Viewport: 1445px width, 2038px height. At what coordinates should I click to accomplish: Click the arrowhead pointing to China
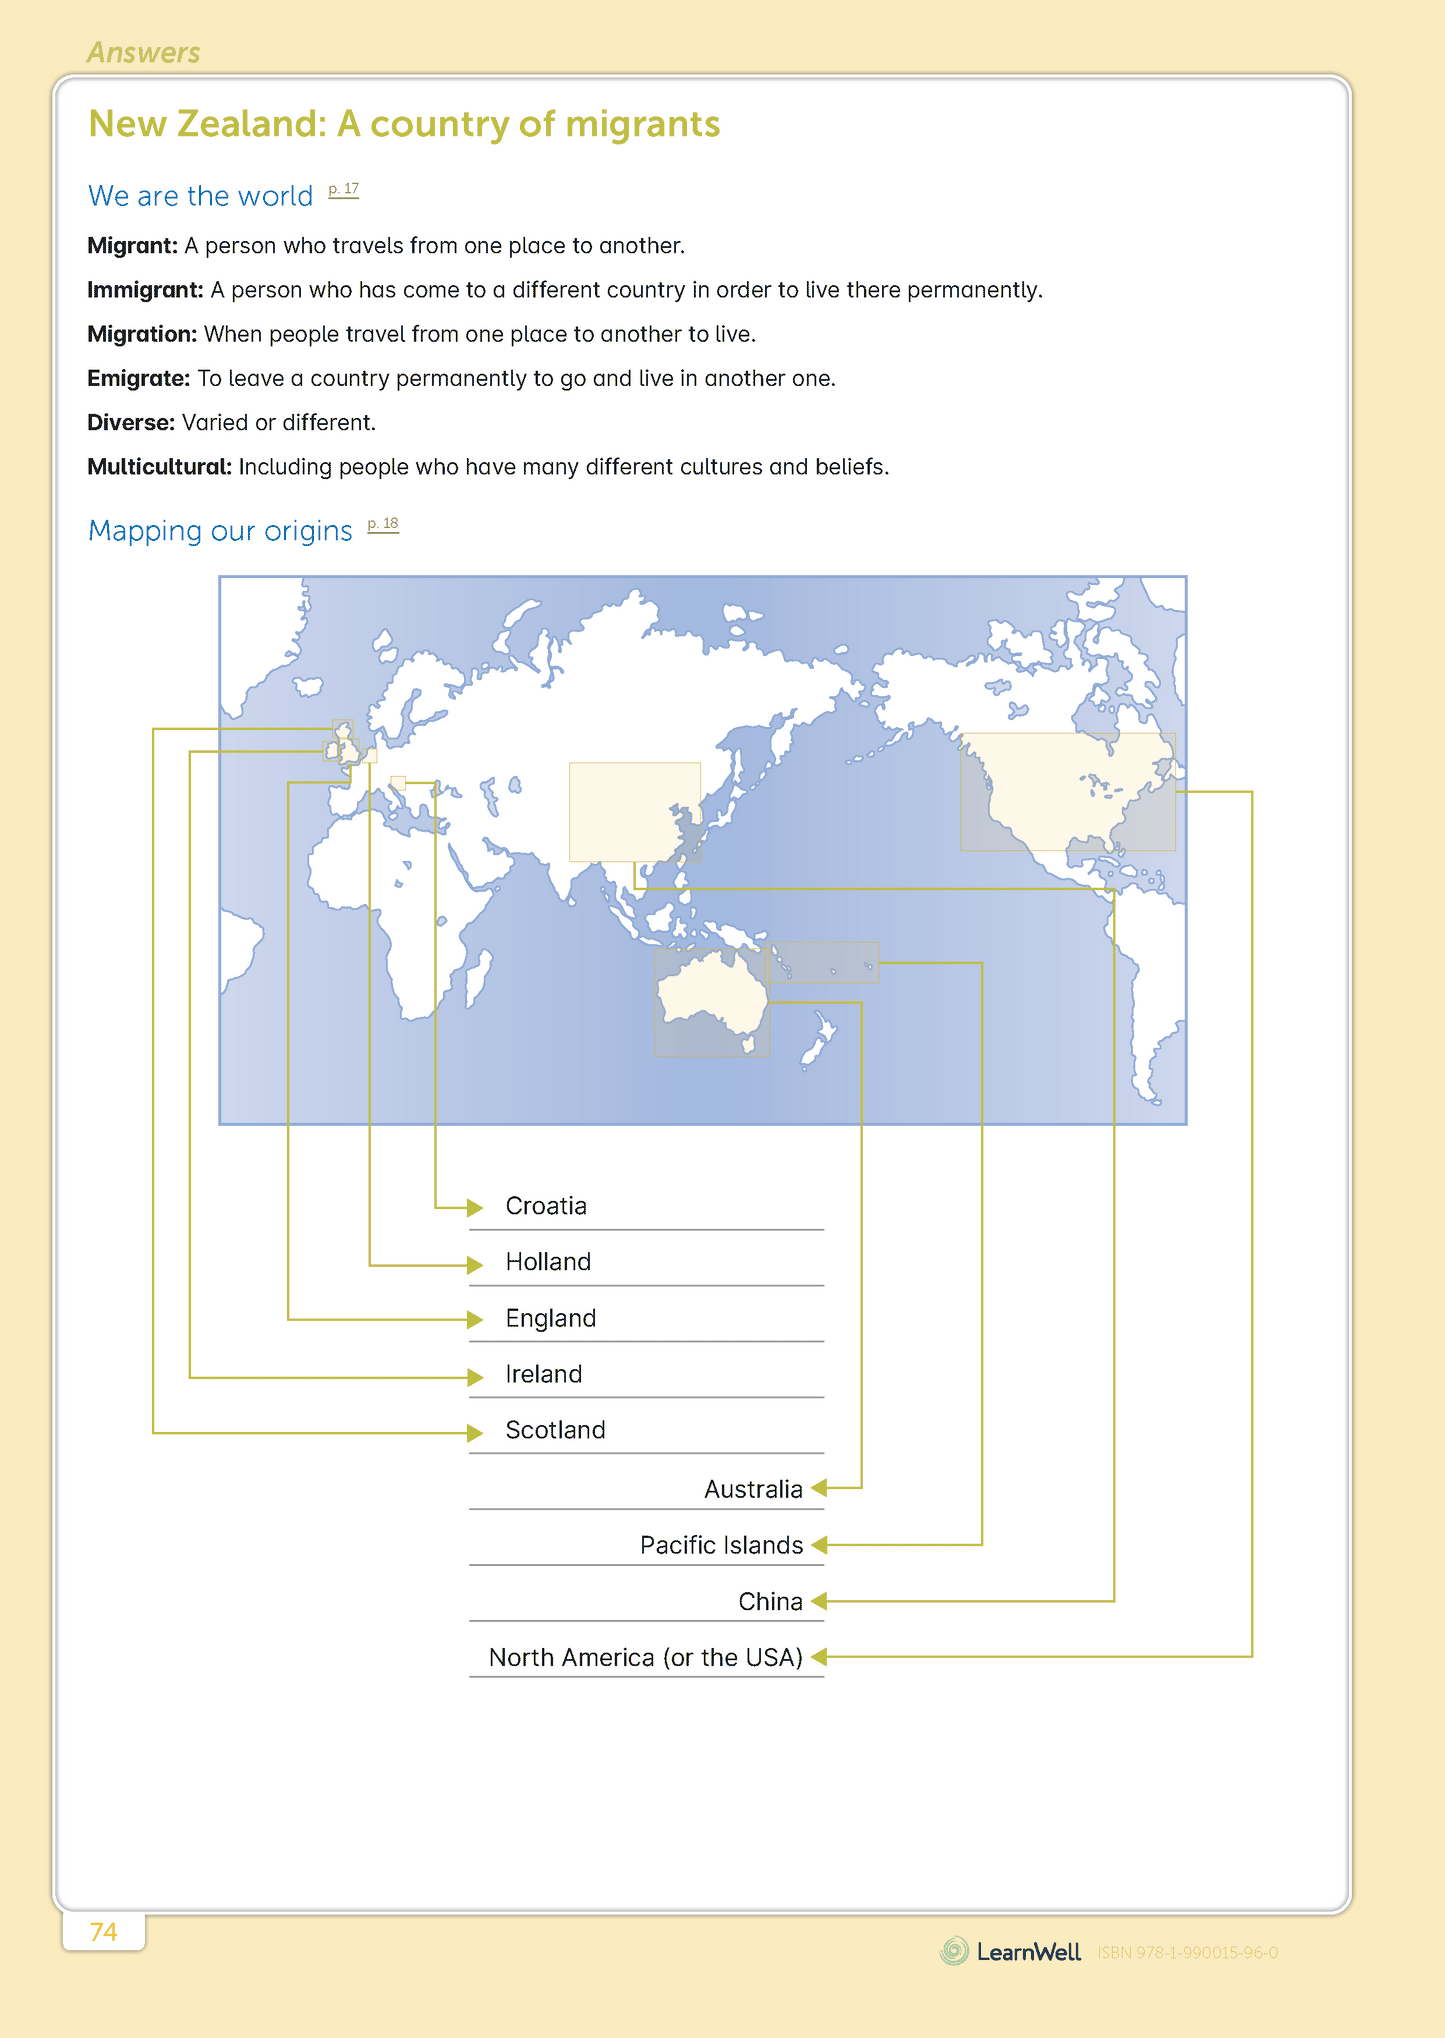818,1601
